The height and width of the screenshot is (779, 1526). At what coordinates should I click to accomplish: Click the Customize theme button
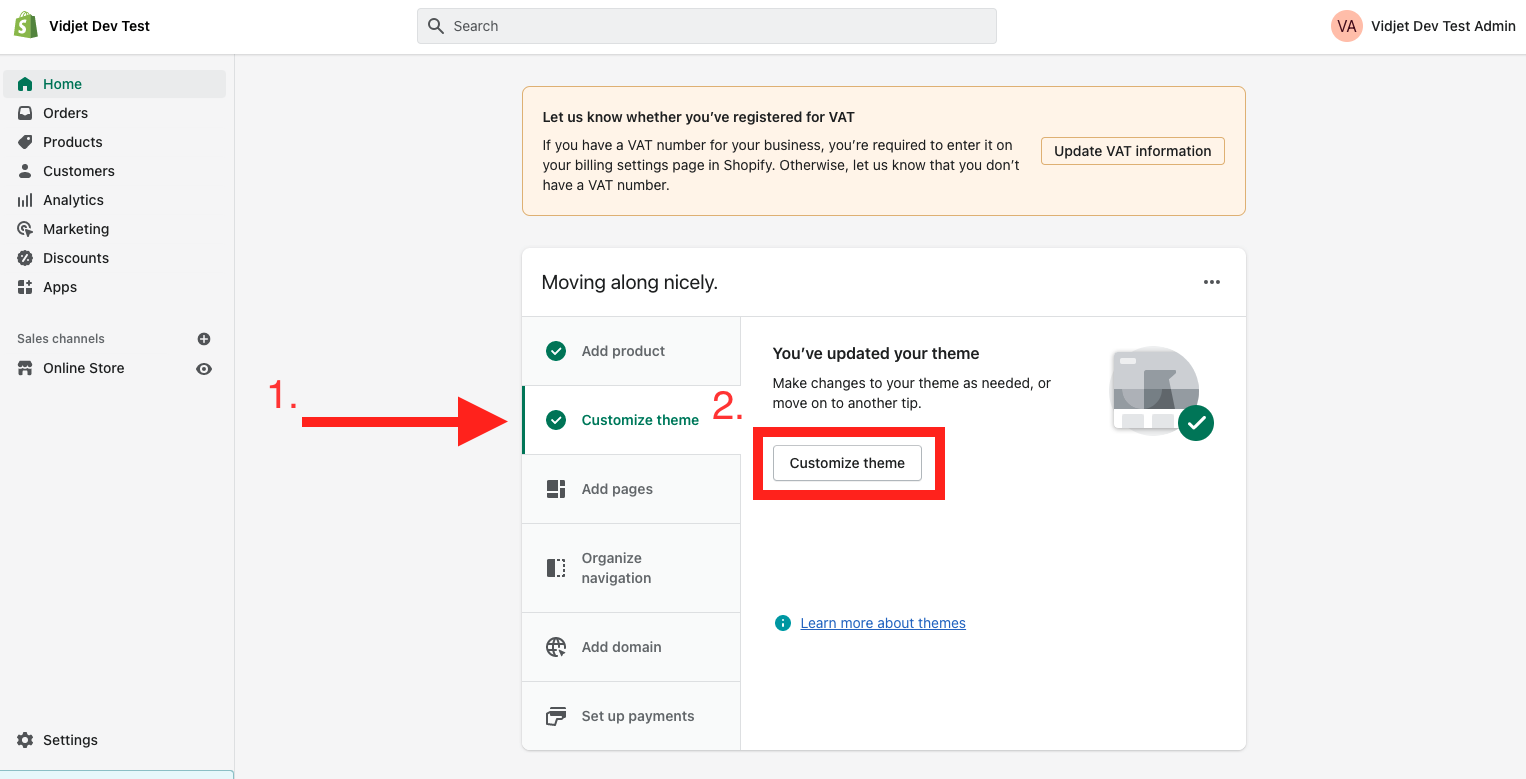tap(847, 463)
